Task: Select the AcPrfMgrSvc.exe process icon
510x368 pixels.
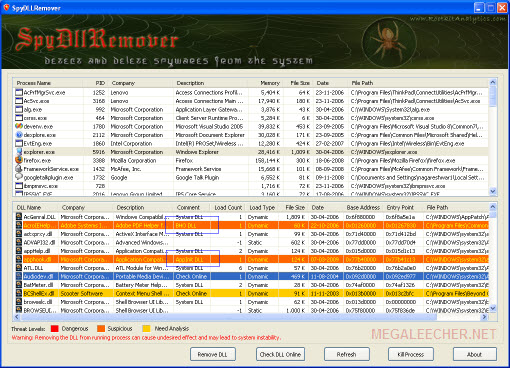Action: click(19, 92)
